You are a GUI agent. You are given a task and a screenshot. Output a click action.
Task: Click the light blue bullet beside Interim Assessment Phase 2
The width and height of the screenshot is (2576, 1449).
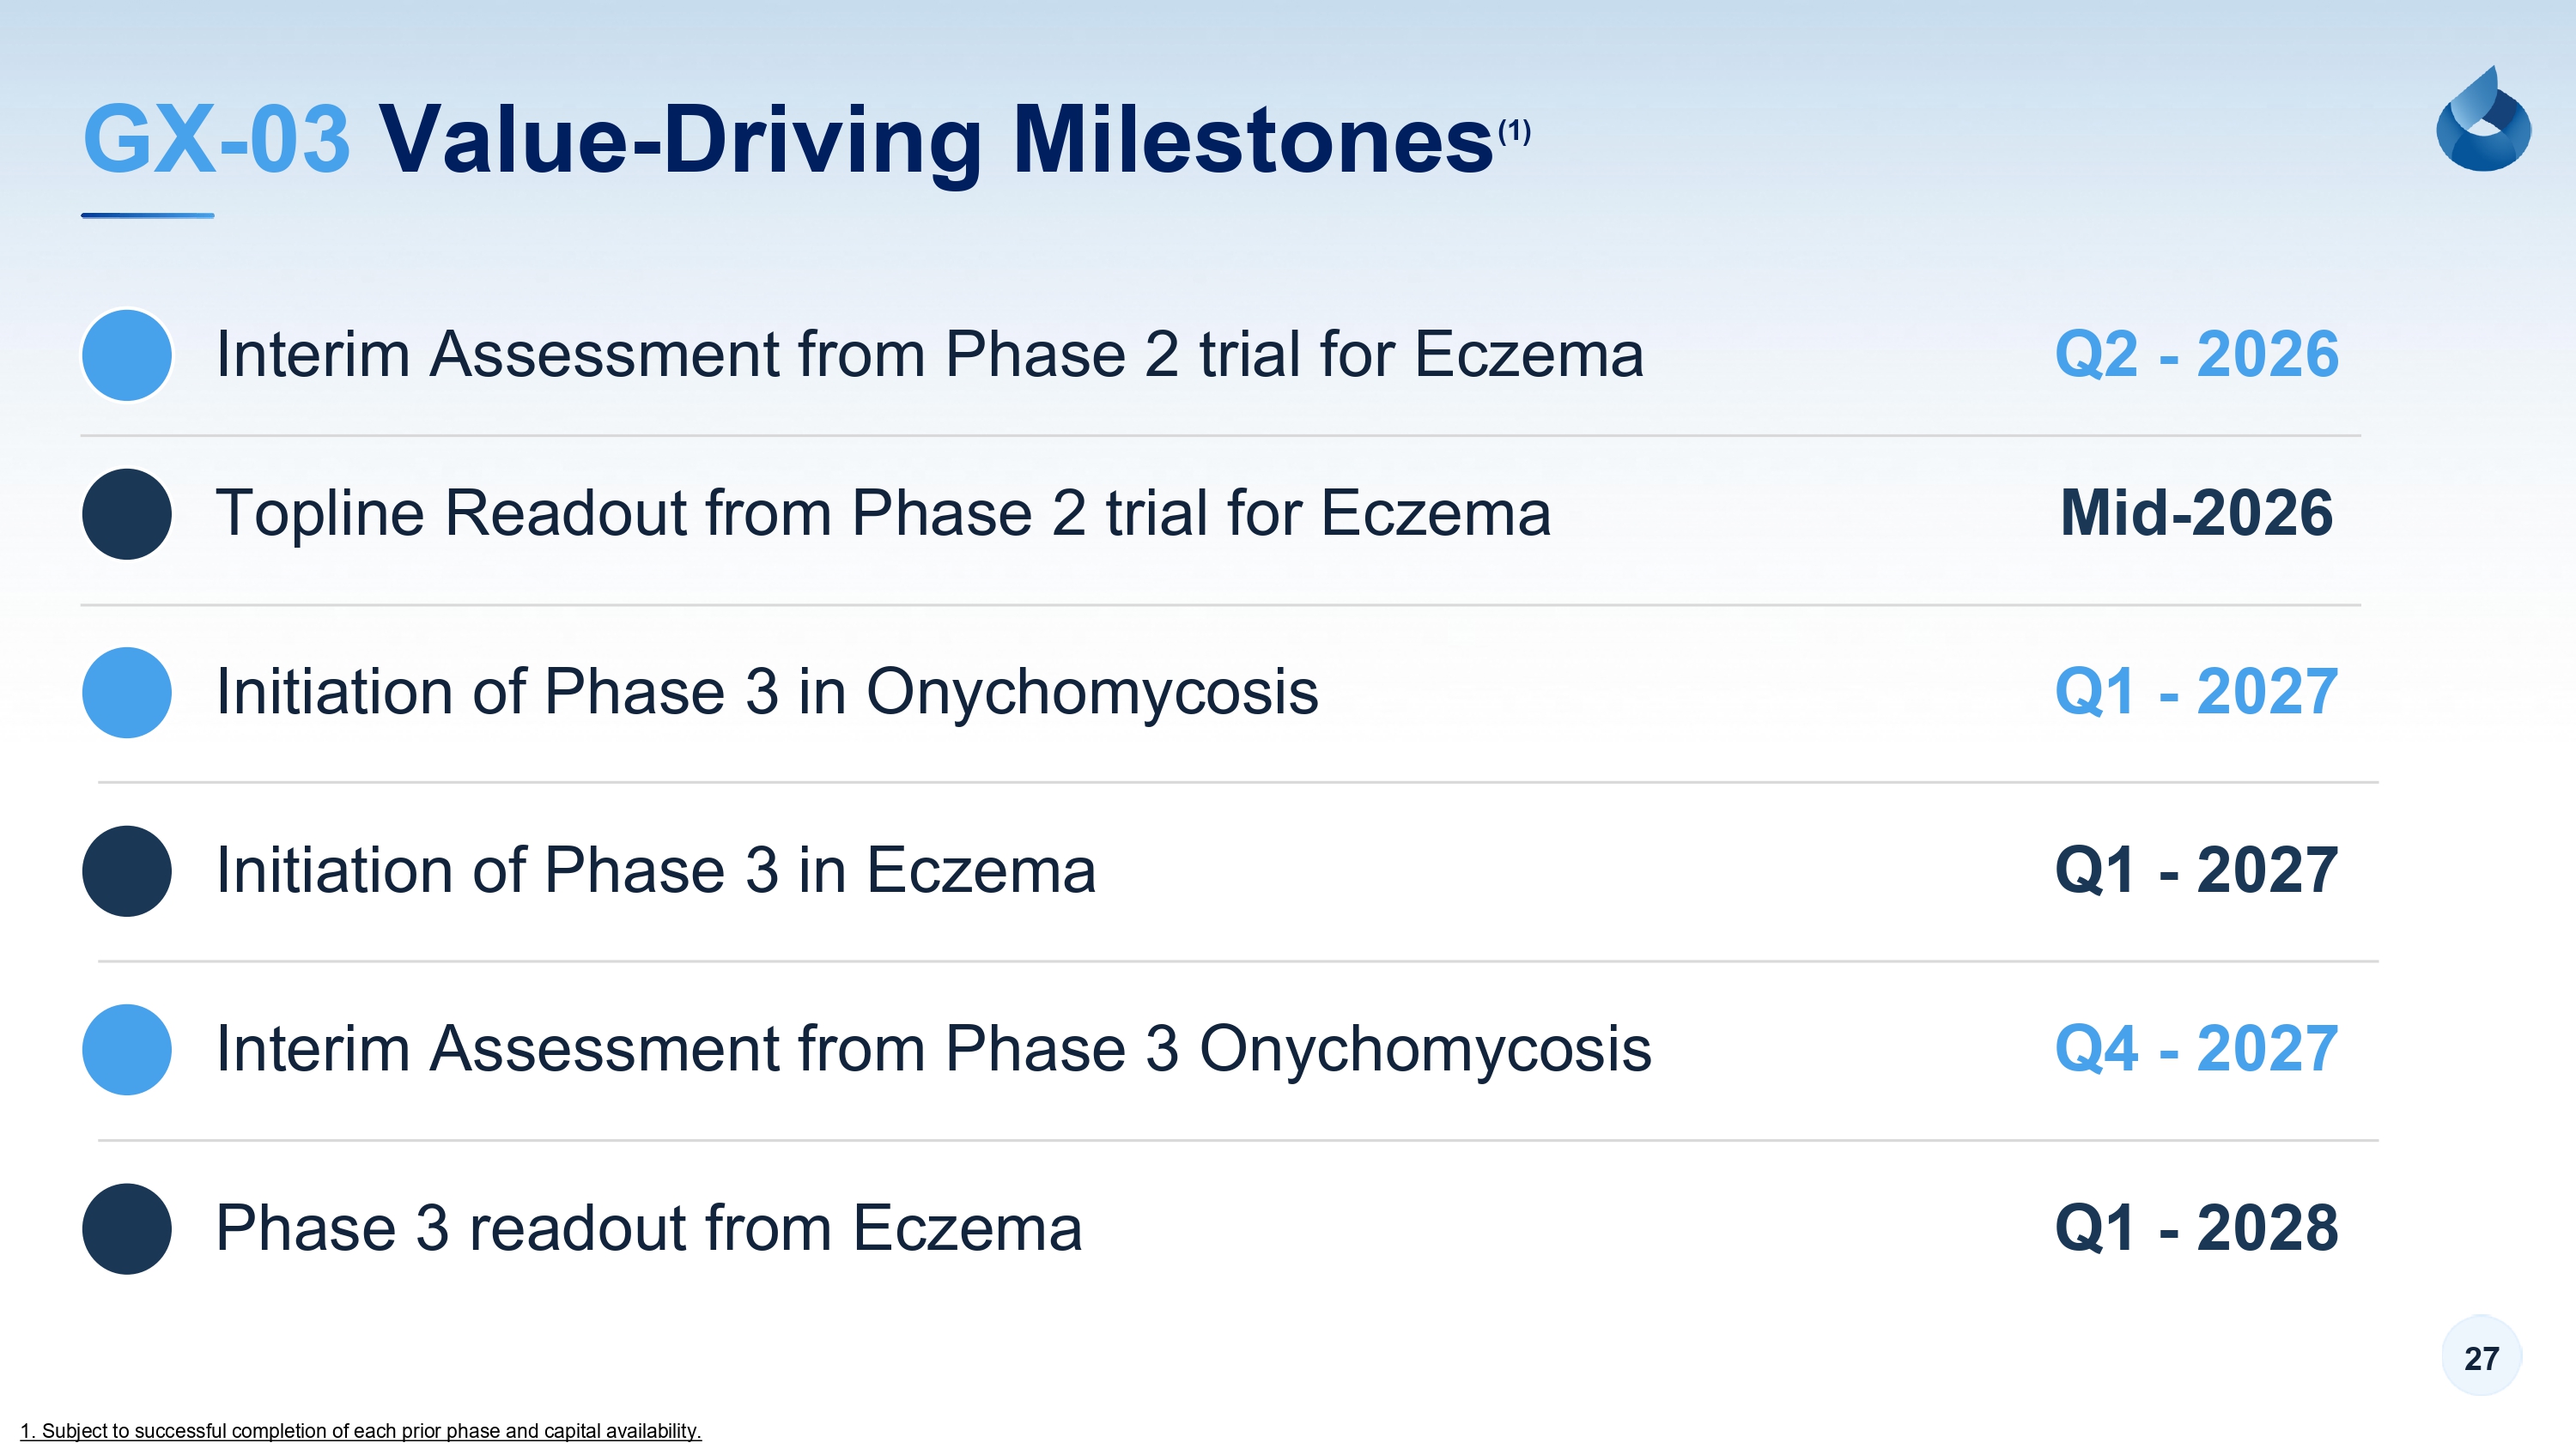pyautogui.click(x=127, y=355)
